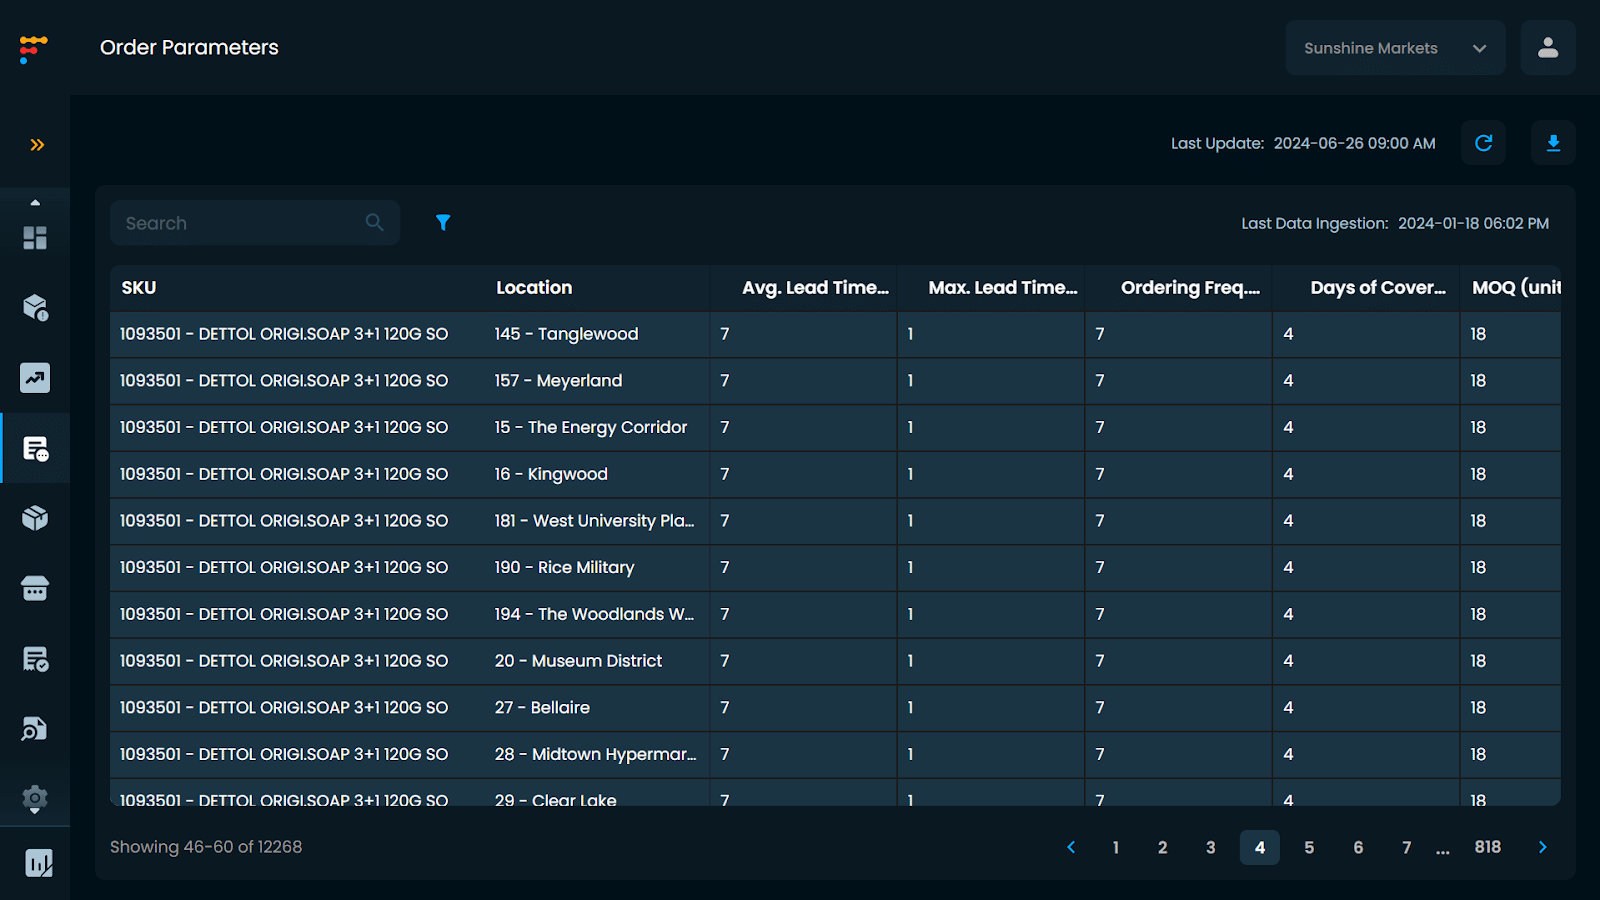This screenshot has height=900, width=1600.
Task: Sort by the Location column header
Action: (534, 288)
